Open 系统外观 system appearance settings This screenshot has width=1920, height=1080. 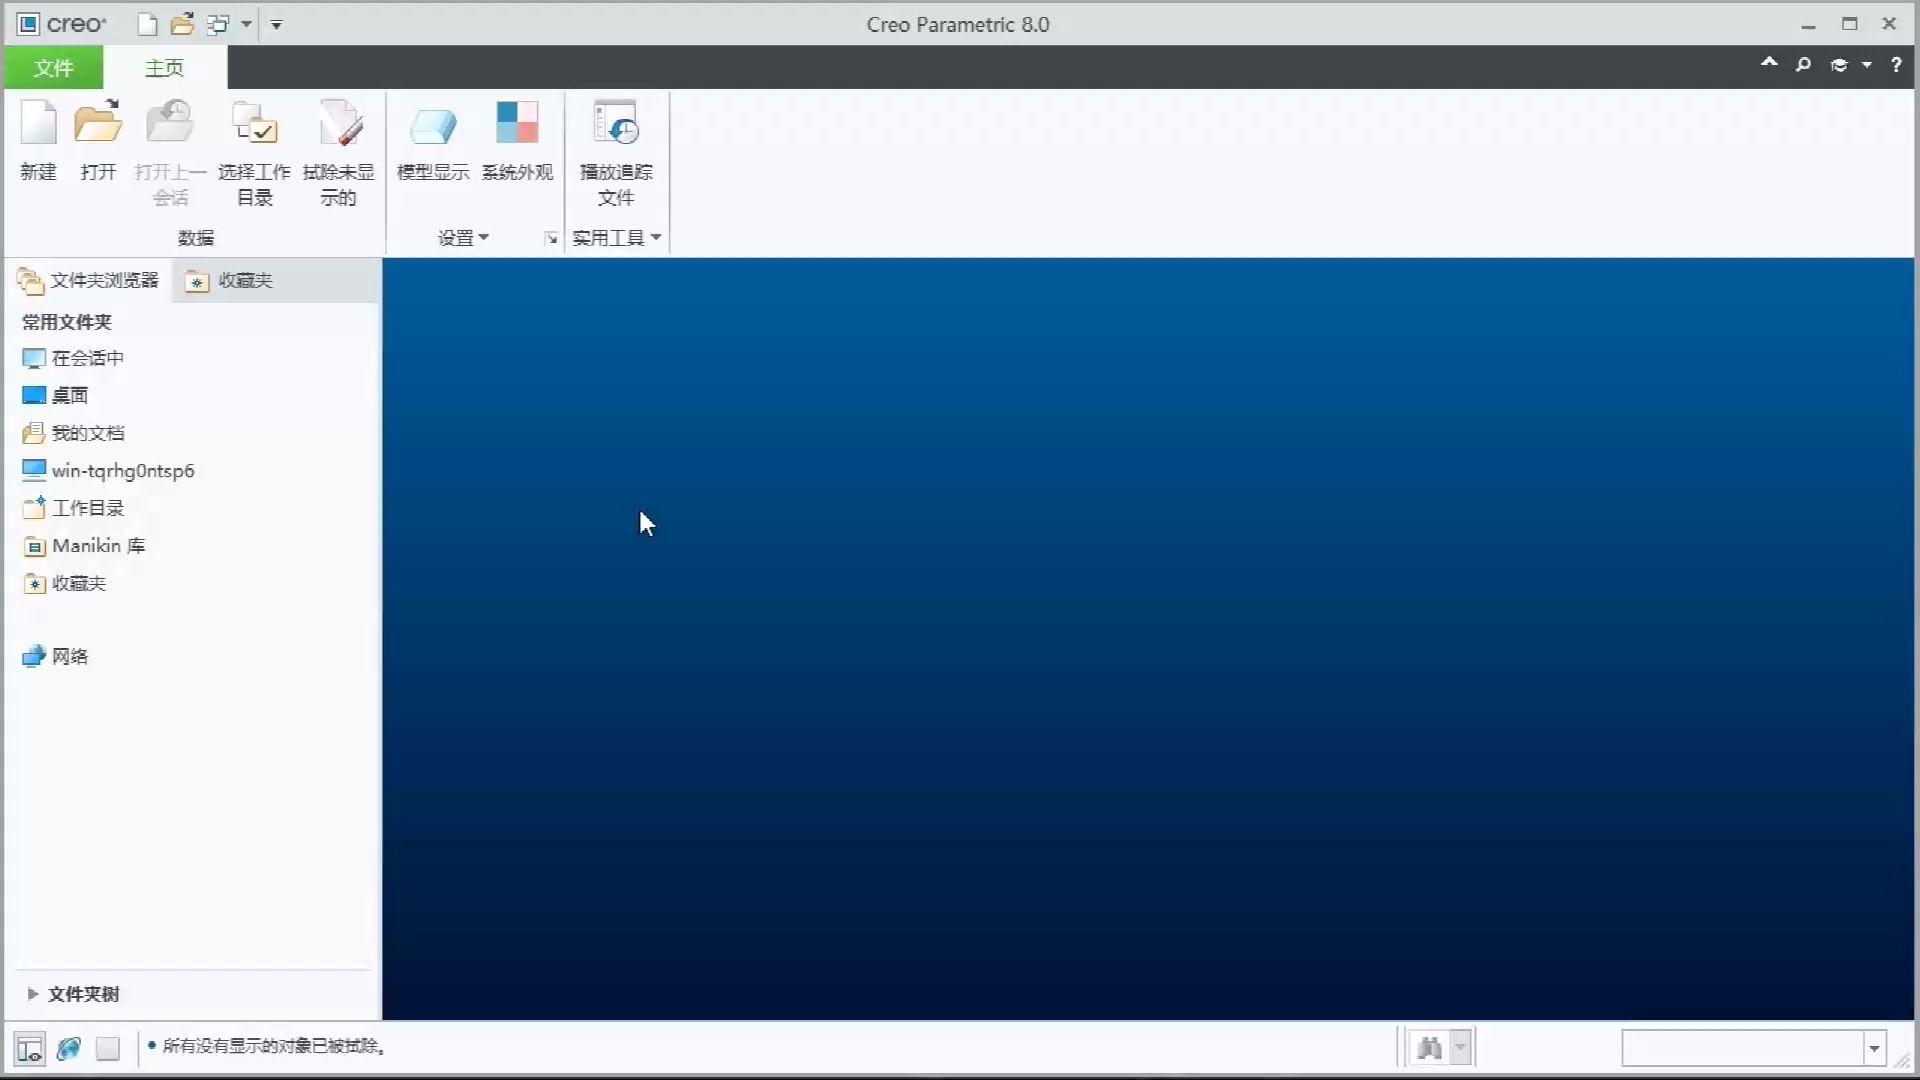point(517,140)
